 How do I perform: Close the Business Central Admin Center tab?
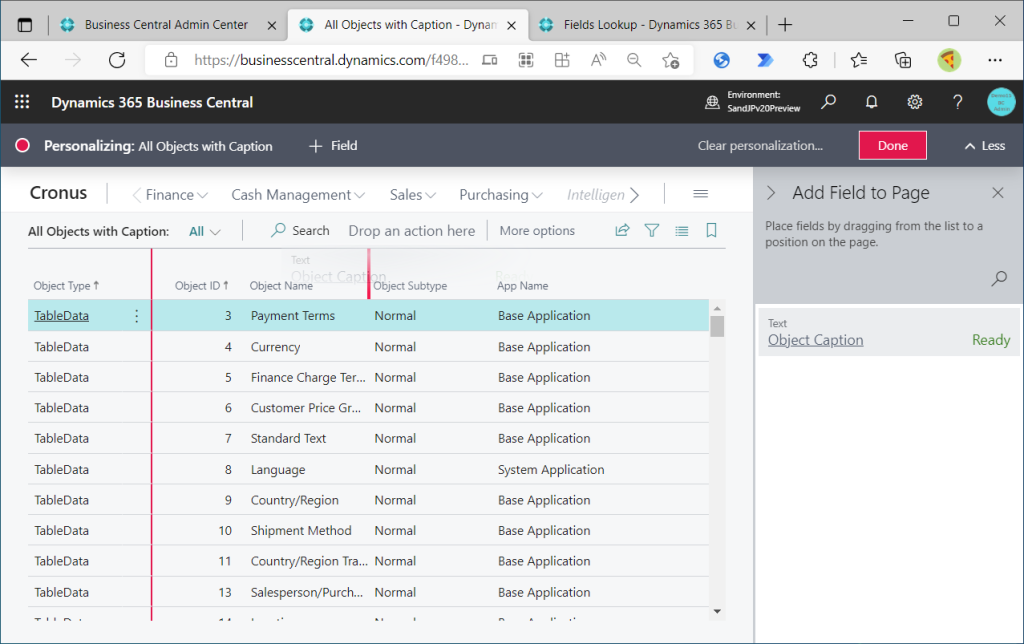(x=272, y=25)
